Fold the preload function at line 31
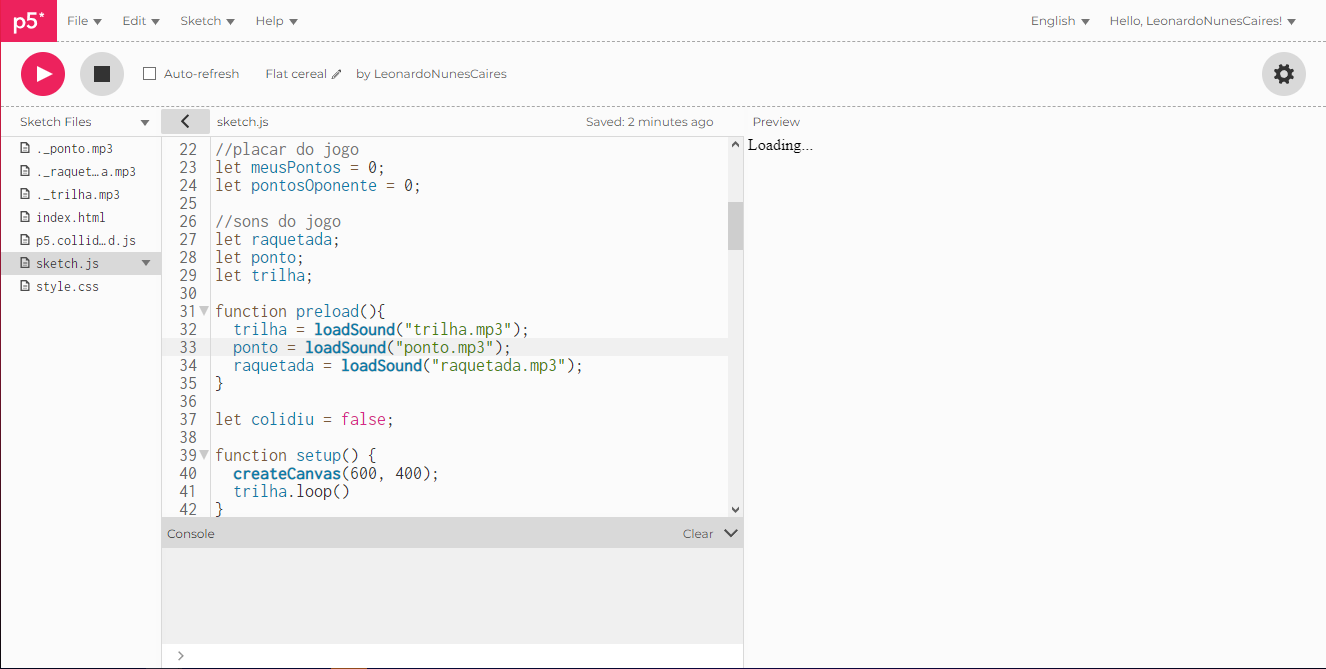Screen dimensions: 1326x669 [205, 311]
